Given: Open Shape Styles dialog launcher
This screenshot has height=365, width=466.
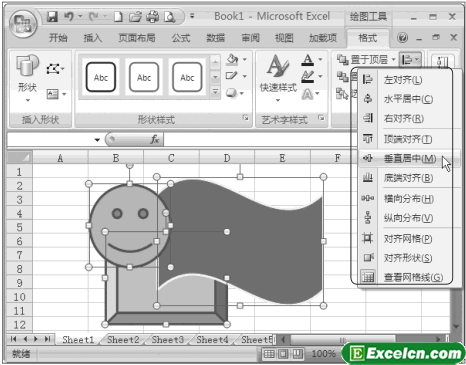Looking at the screenshot, I should [246, 118].
